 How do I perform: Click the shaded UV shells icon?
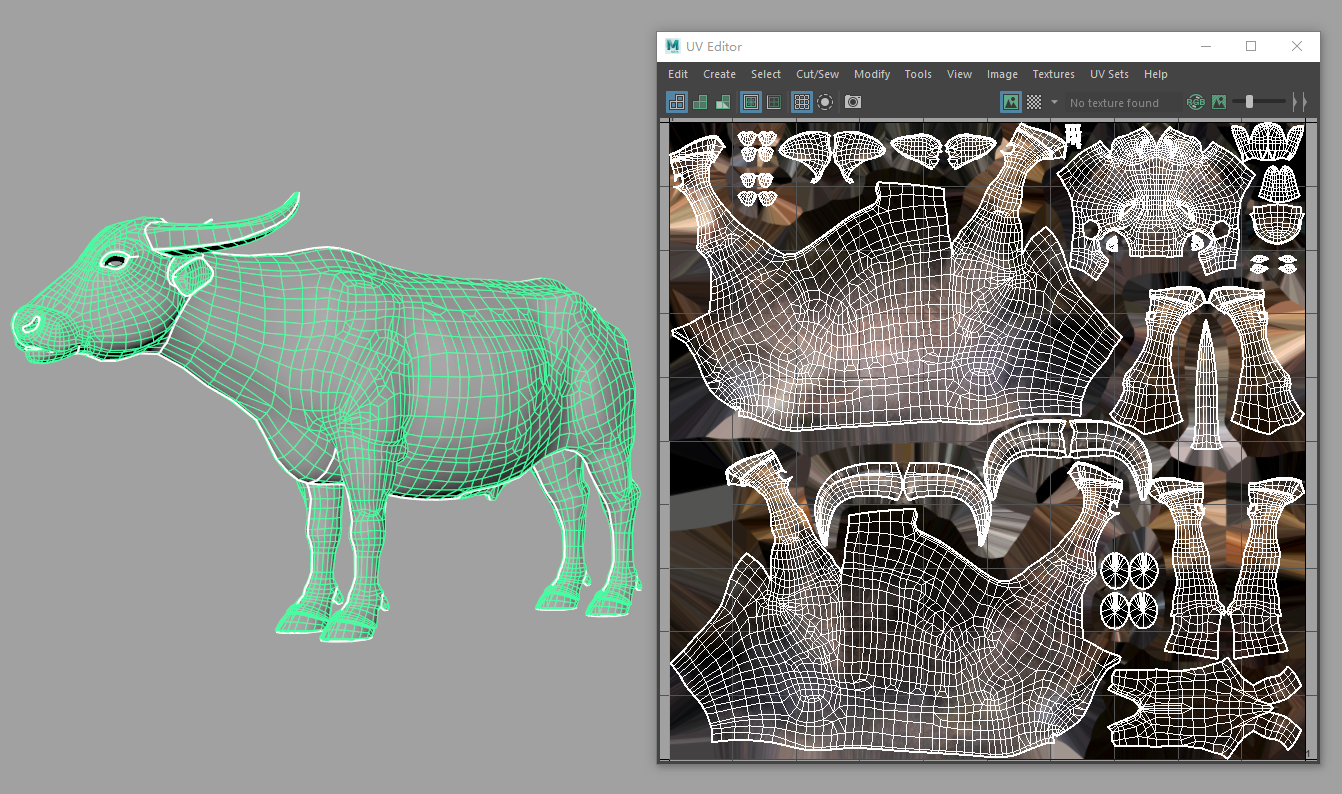click(700, 102)
